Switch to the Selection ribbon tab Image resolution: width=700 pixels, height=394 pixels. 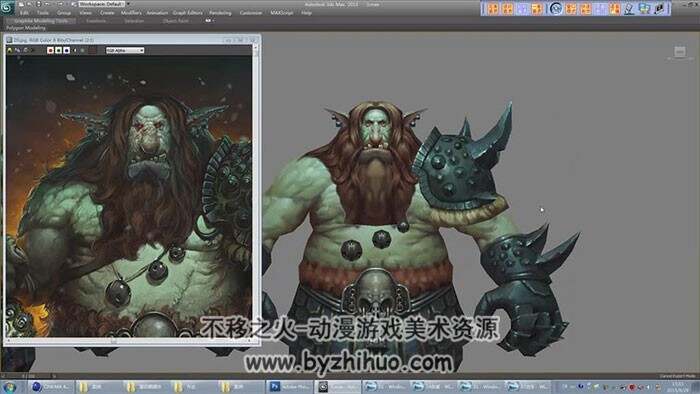(134, 21)
